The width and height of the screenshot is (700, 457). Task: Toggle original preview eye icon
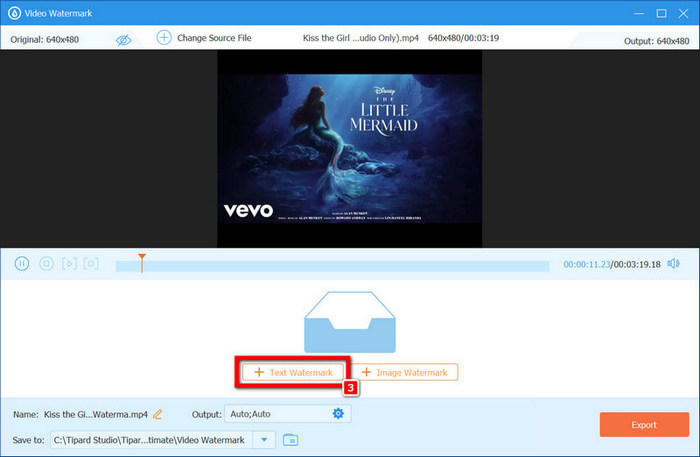tap(123, 40)
